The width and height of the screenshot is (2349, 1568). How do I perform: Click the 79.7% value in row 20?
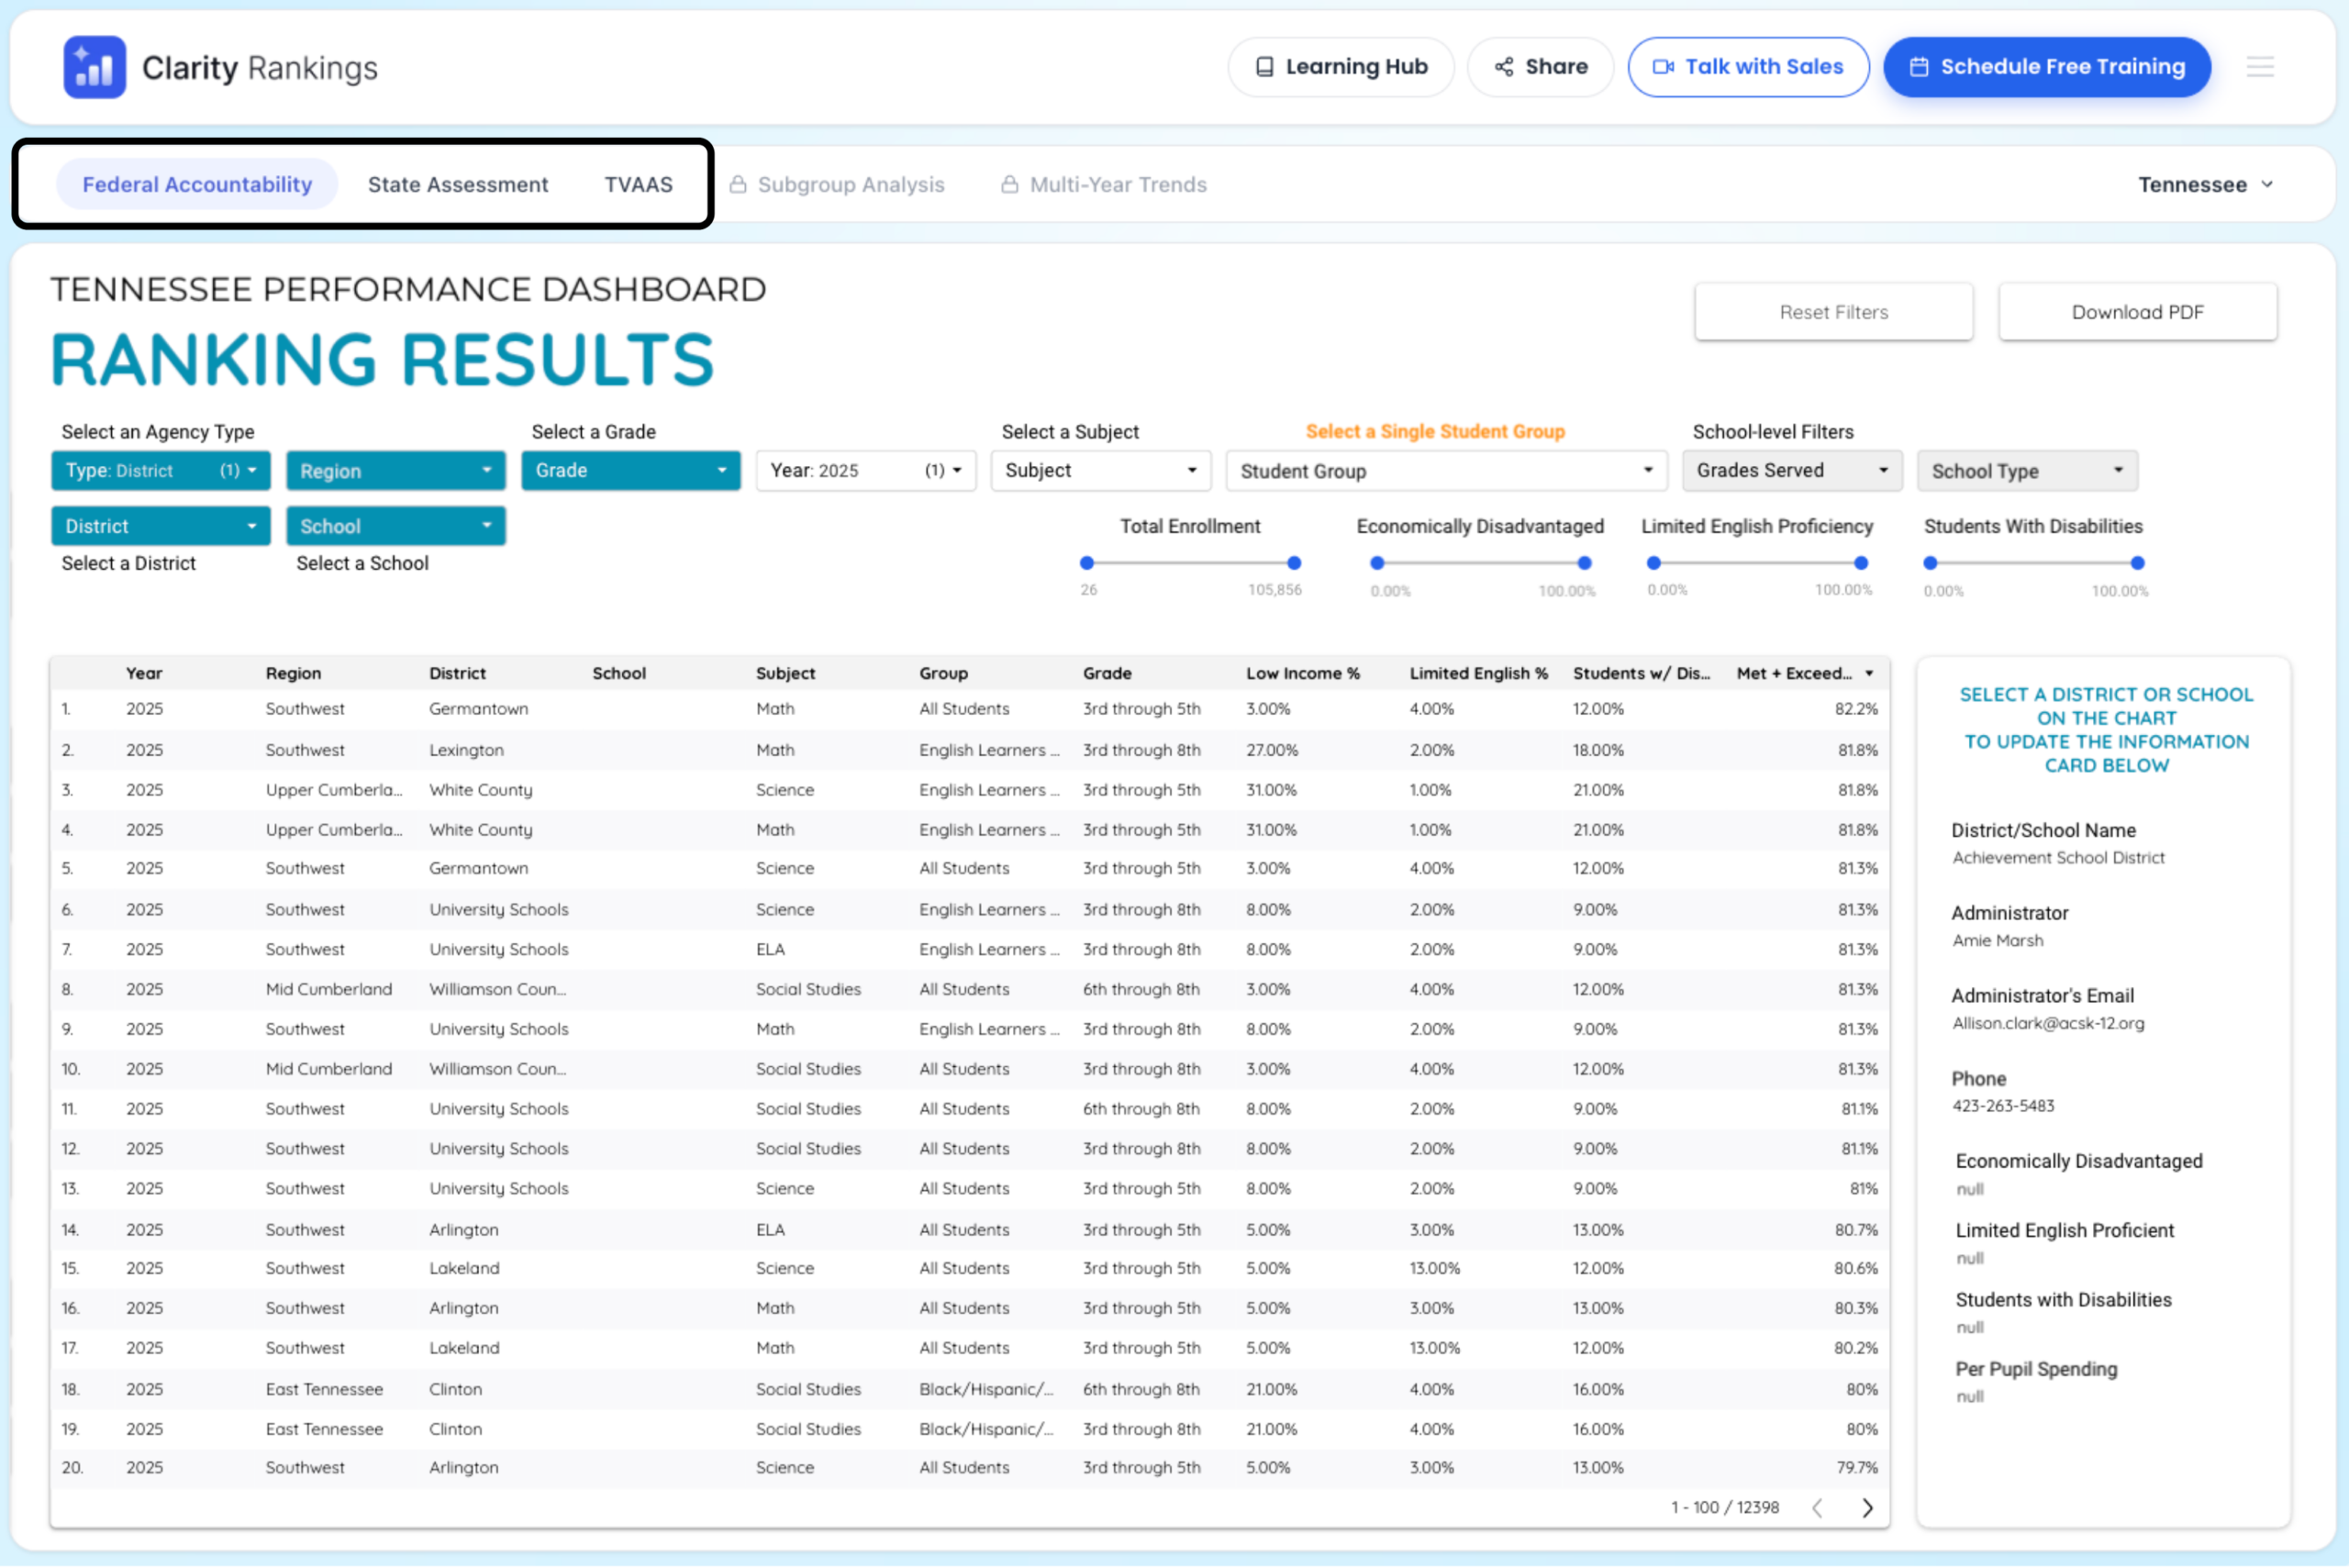tap(1857, 1468)
